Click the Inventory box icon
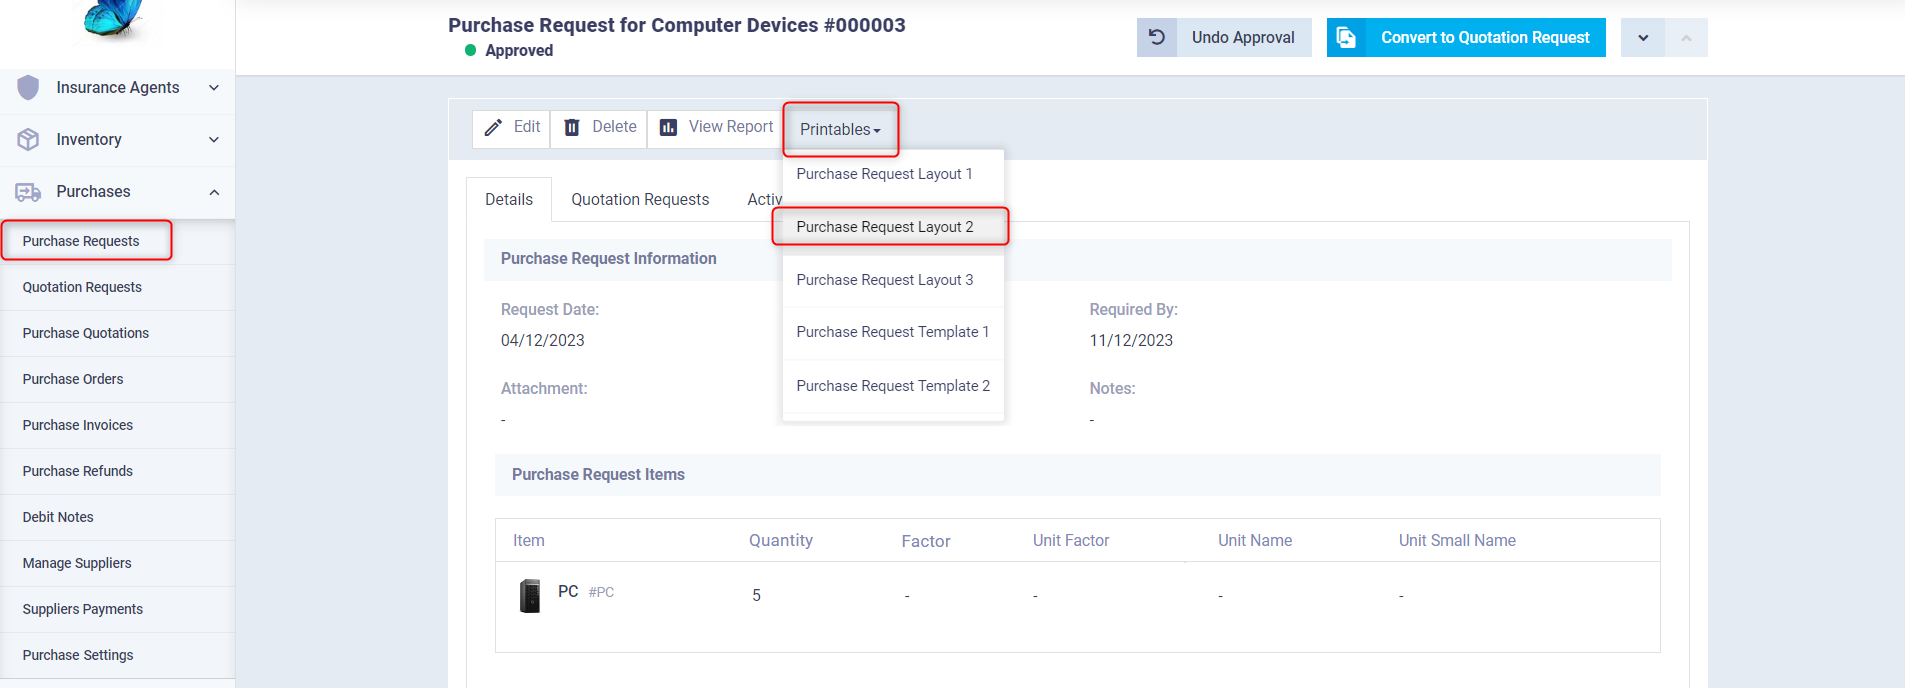Screen dimensions: 1905x688 tap(29, 140)
